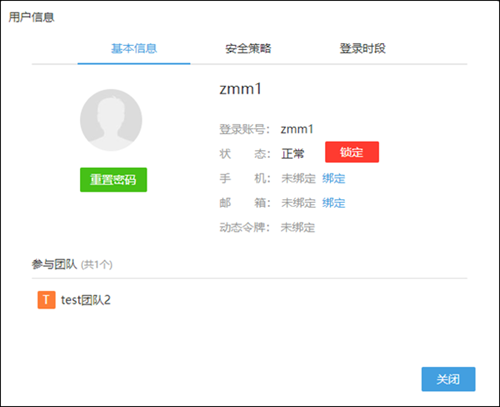The image size is (500, 407).
Task: Click the 正常 status text
Action: tap(293, 154)
